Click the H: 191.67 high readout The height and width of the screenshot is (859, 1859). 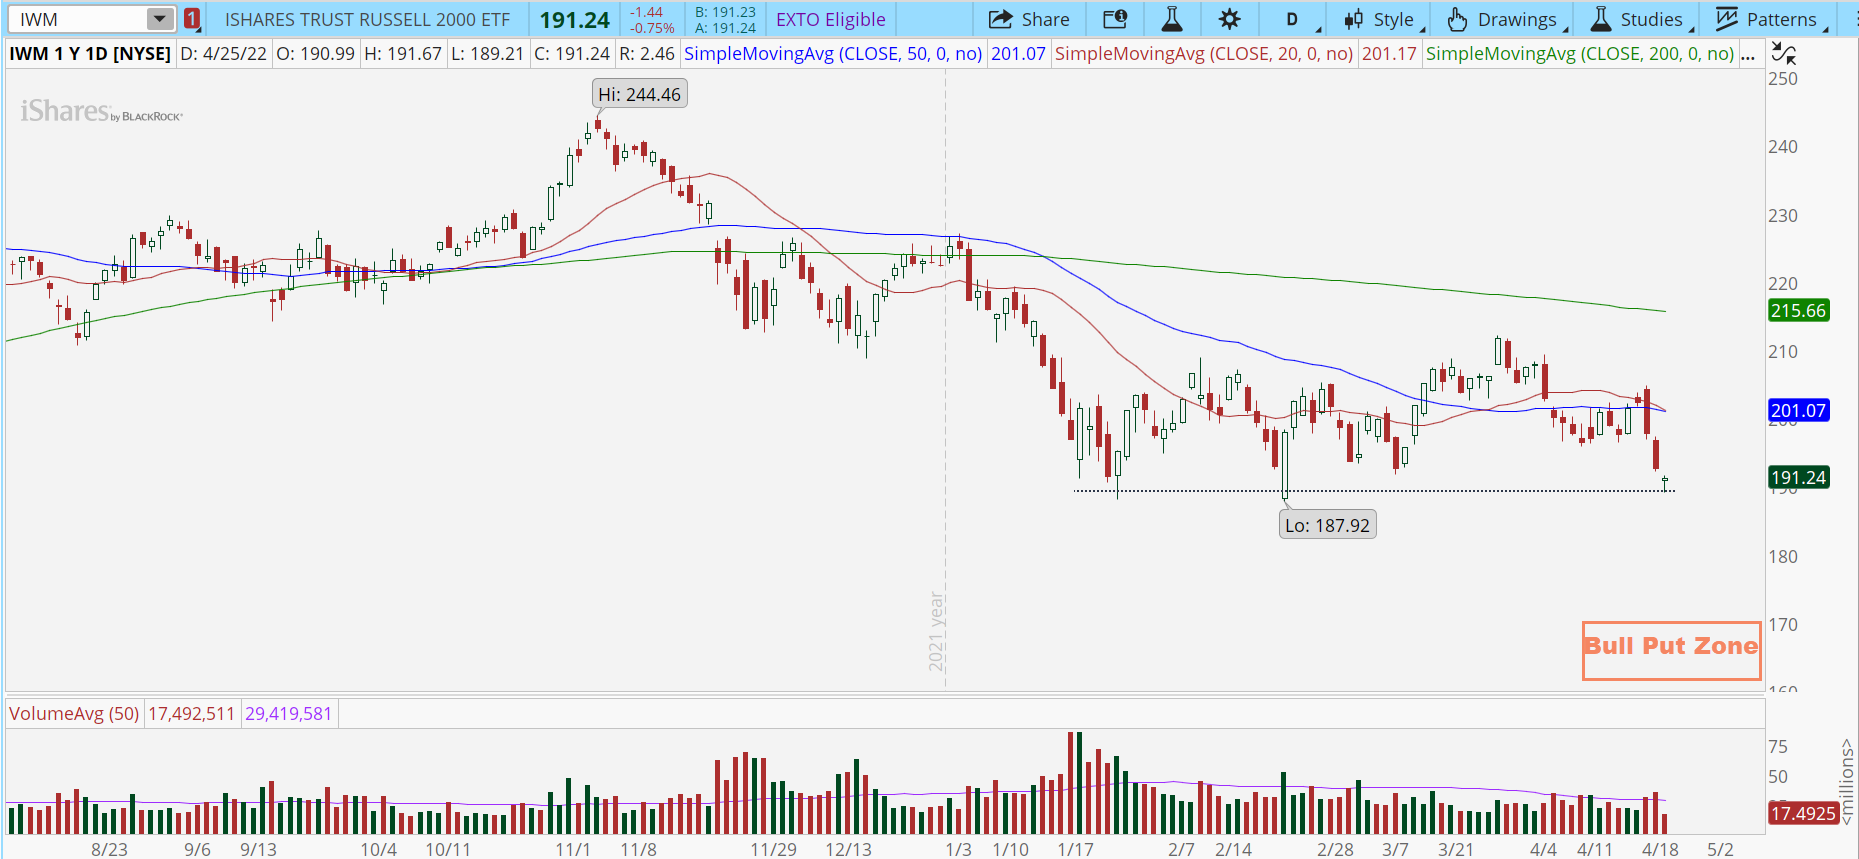click(x=403, y=54)
